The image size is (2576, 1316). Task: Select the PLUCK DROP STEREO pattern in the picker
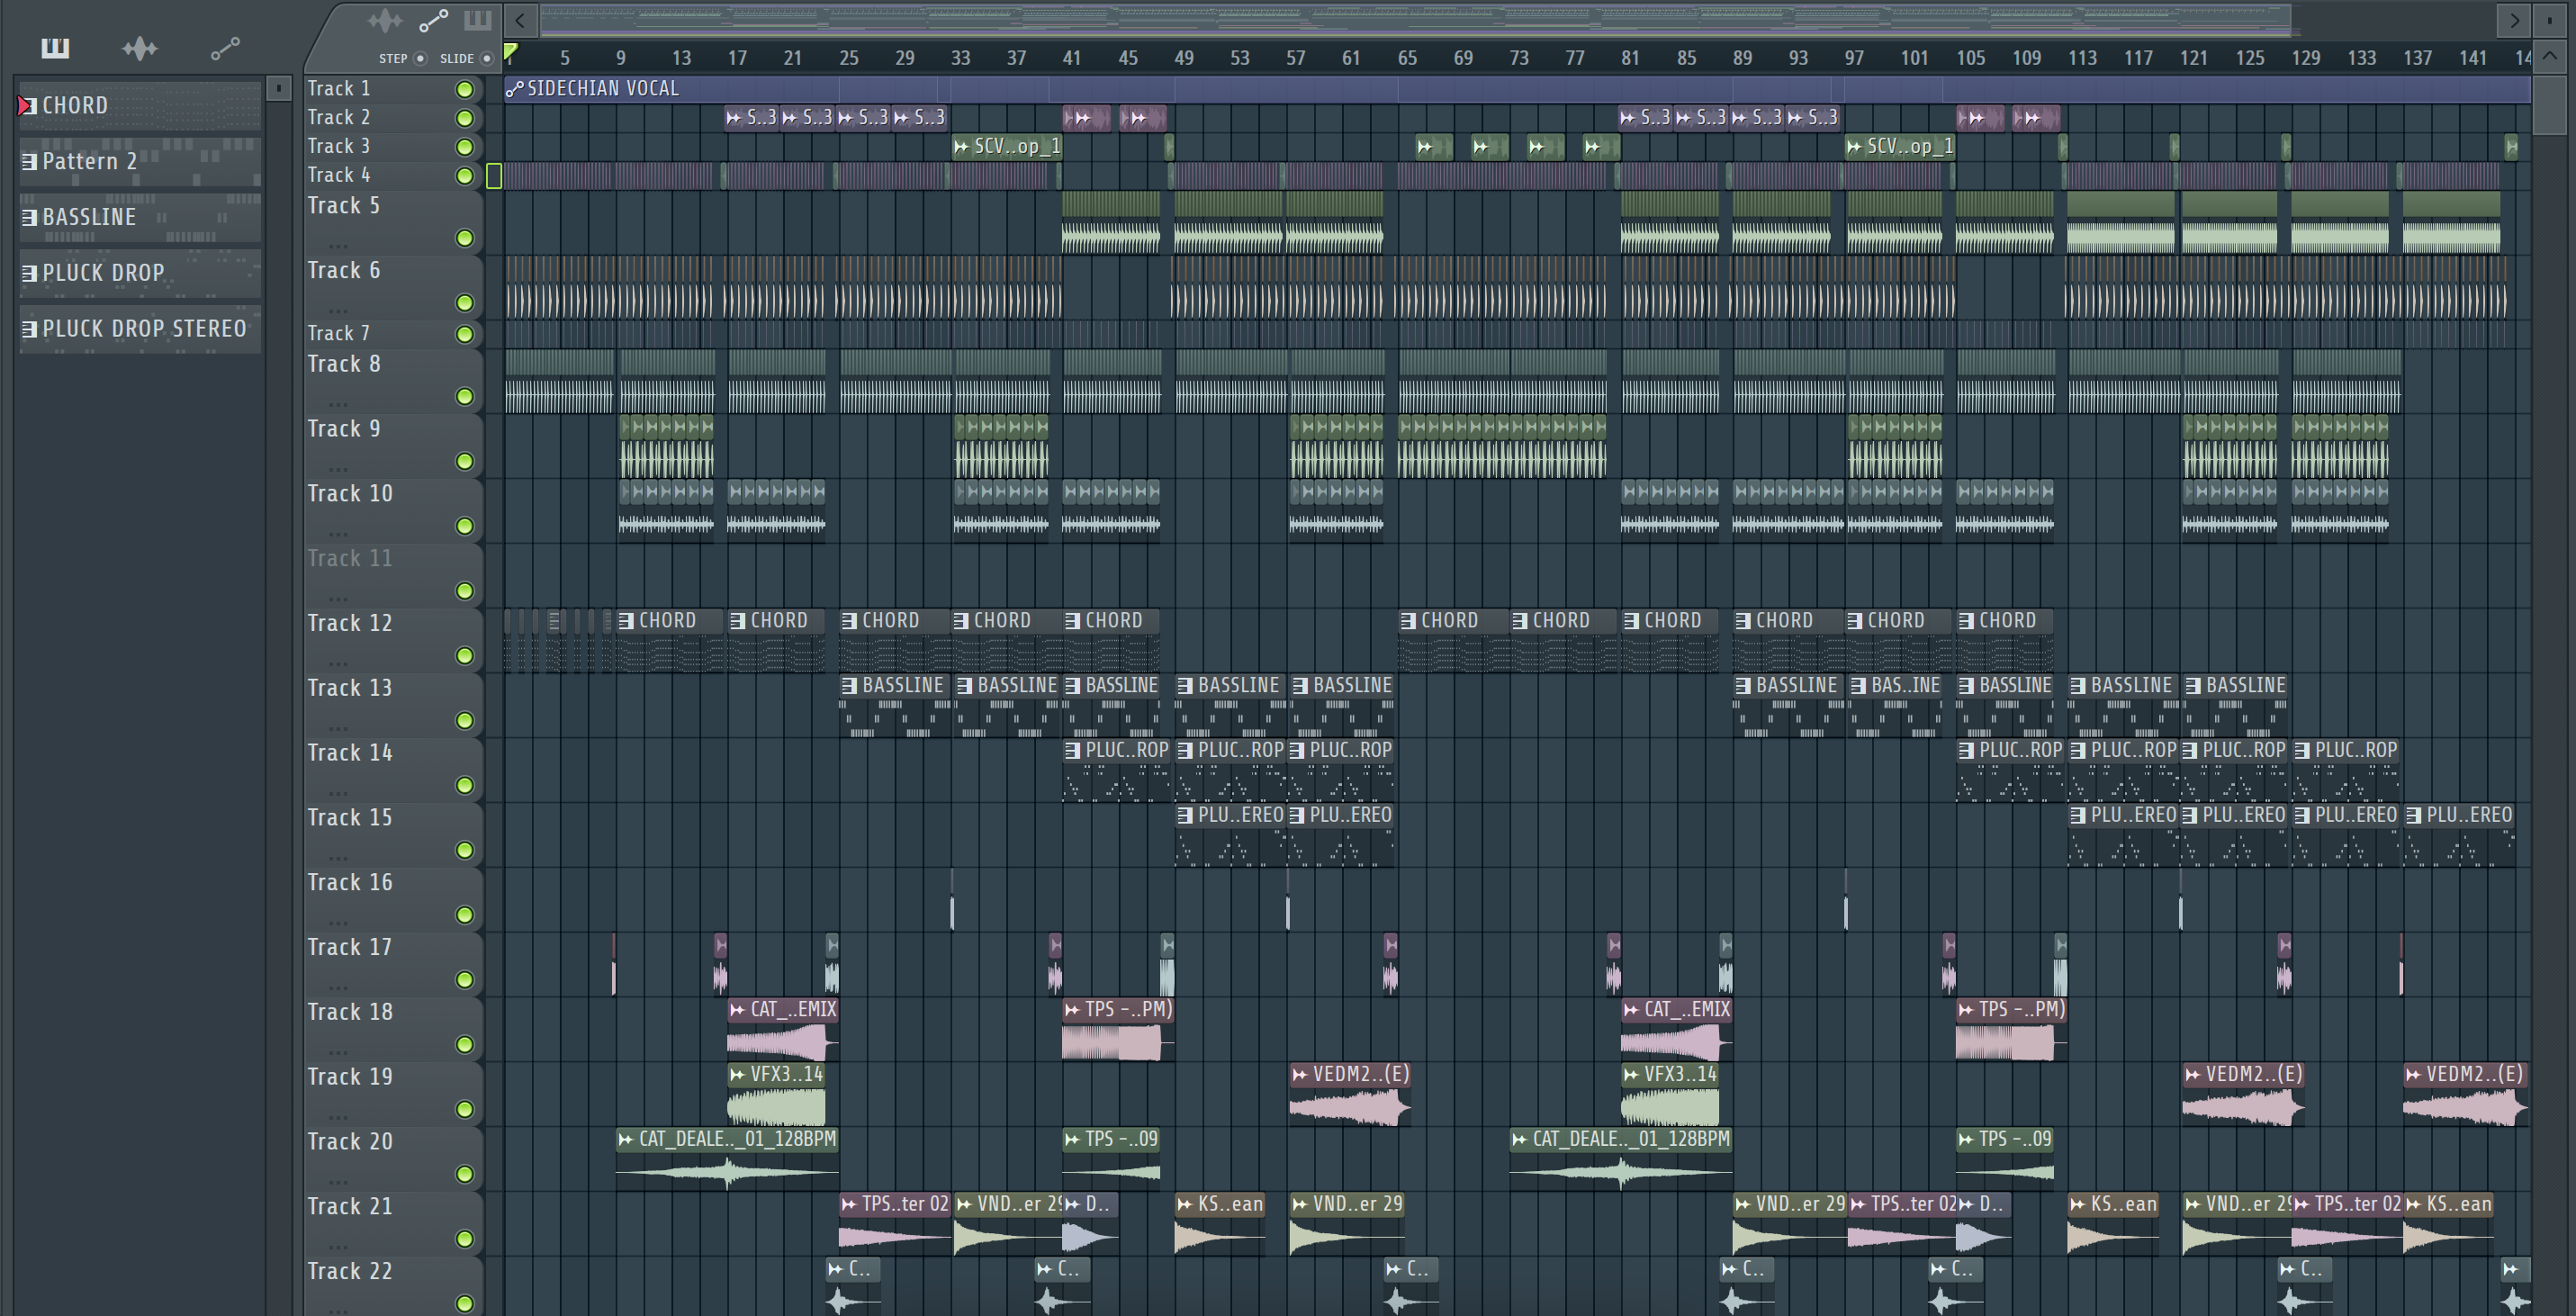coord(140,329)
